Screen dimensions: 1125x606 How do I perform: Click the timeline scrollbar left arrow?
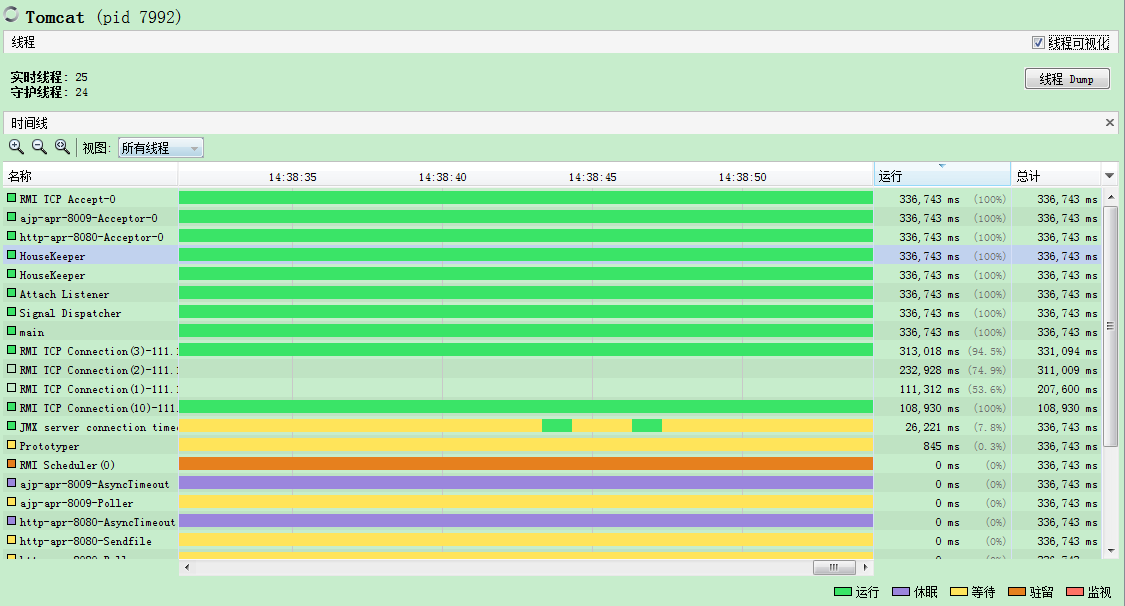[187, 567]
